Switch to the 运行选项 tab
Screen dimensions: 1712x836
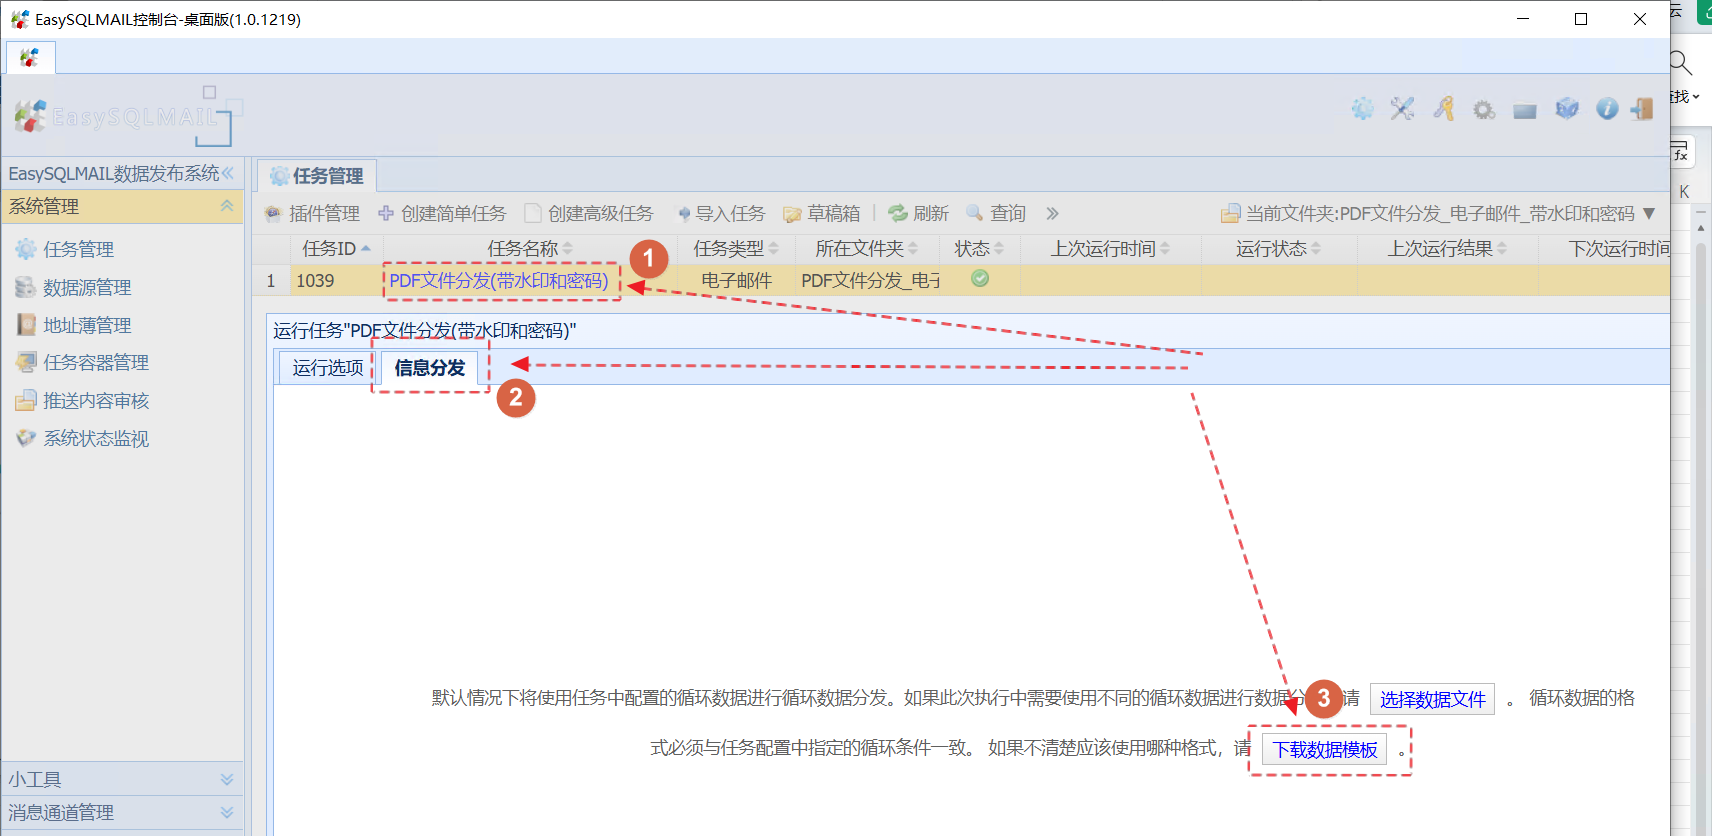[x=328, y=368]
